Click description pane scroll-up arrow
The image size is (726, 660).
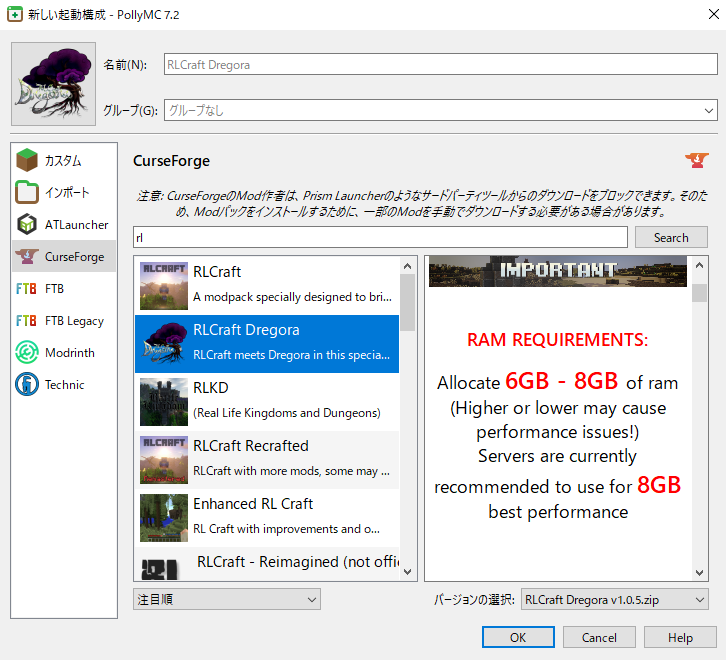699,266
